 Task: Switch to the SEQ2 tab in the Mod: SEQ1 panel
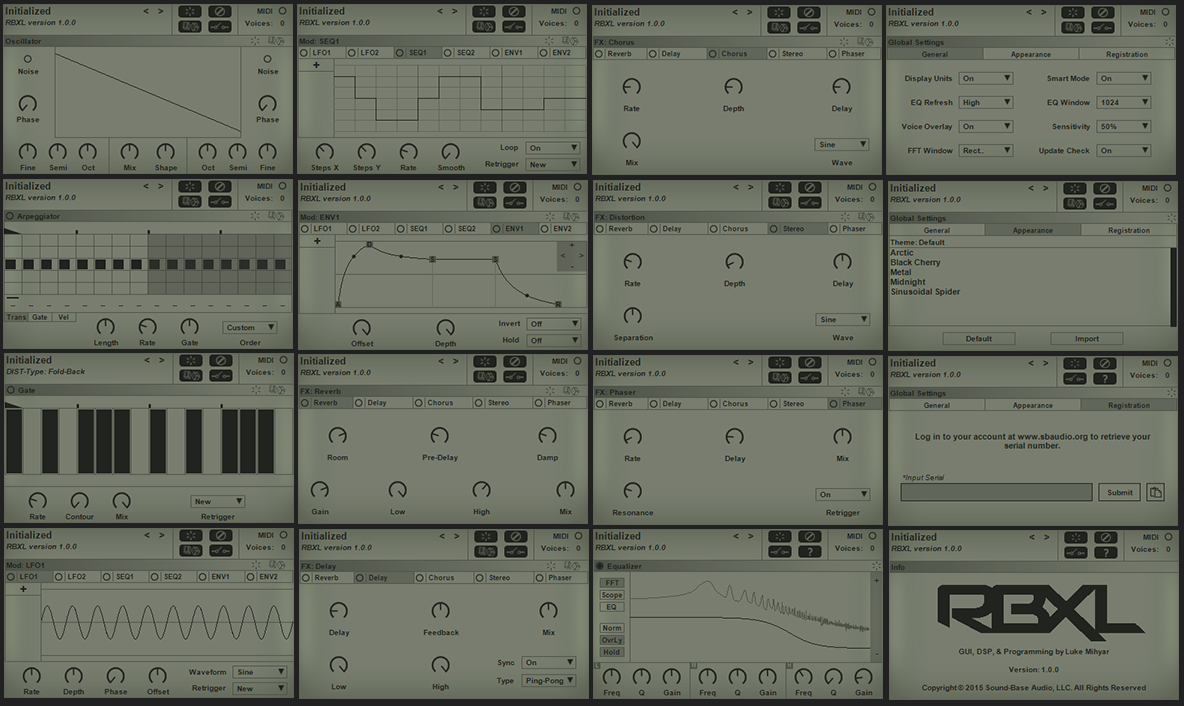(x=466, y=53)
